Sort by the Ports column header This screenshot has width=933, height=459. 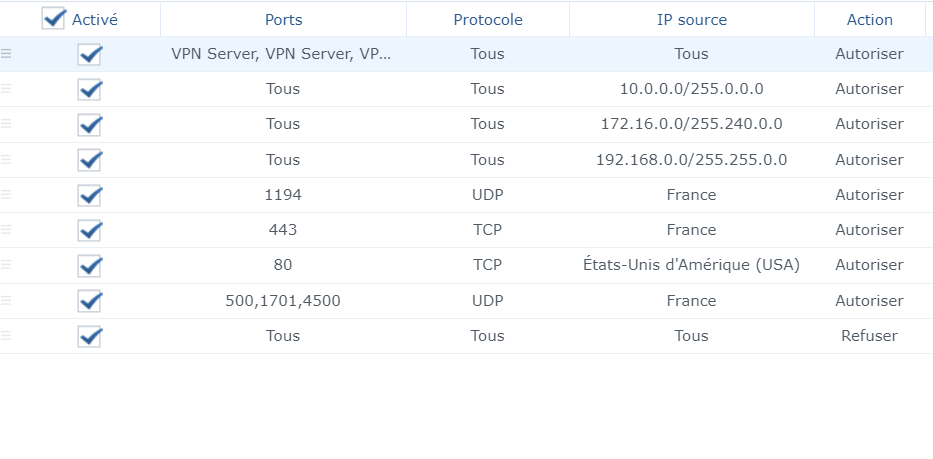click(283, 19)
